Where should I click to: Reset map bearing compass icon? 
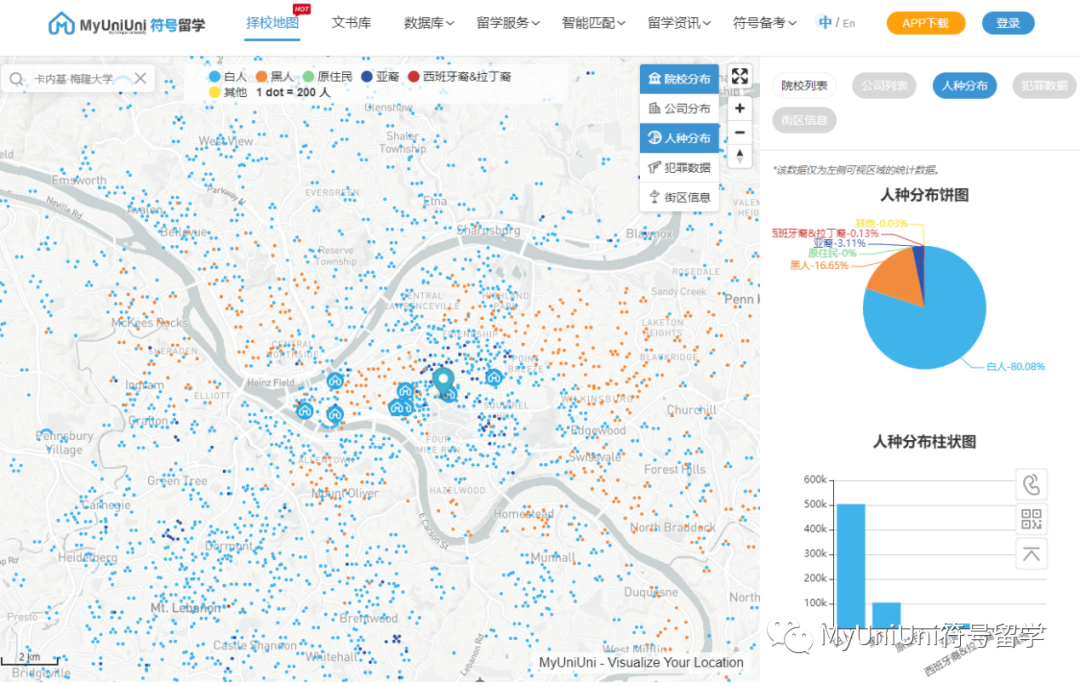click(740, 156)
